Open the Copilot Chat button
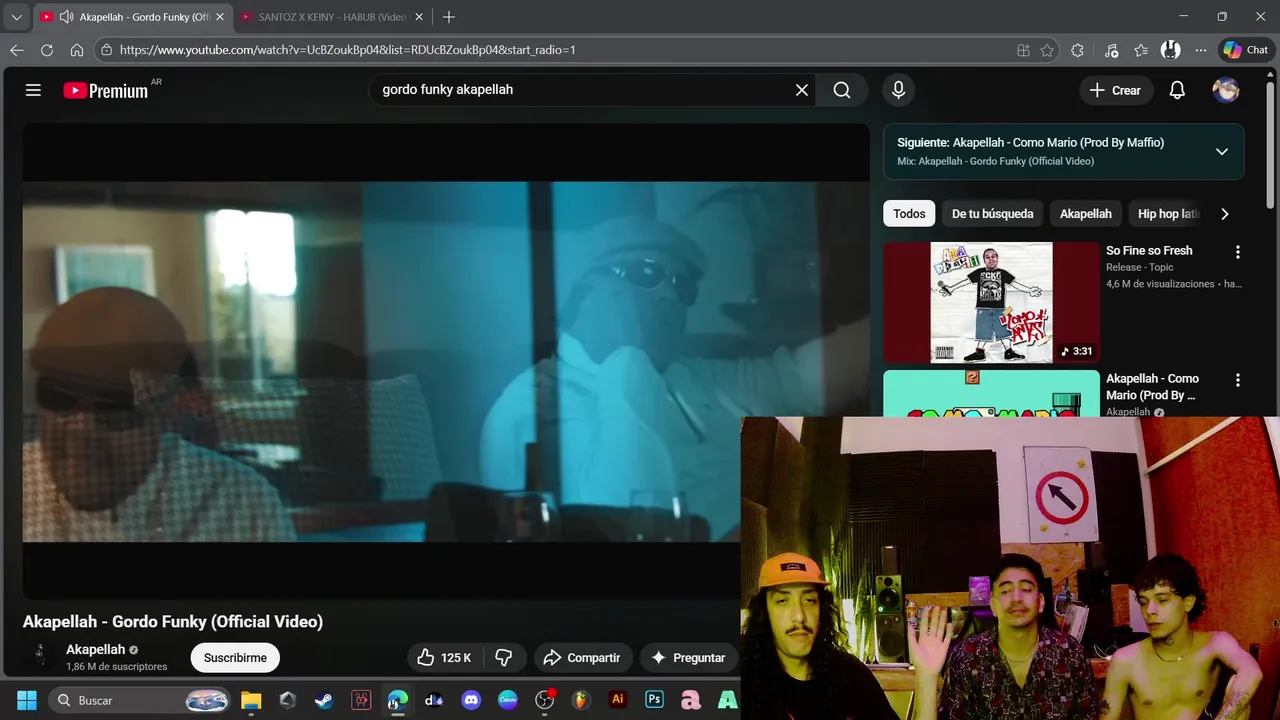The width and height of the screenshot is (1280, 720). pos(1245,50)
